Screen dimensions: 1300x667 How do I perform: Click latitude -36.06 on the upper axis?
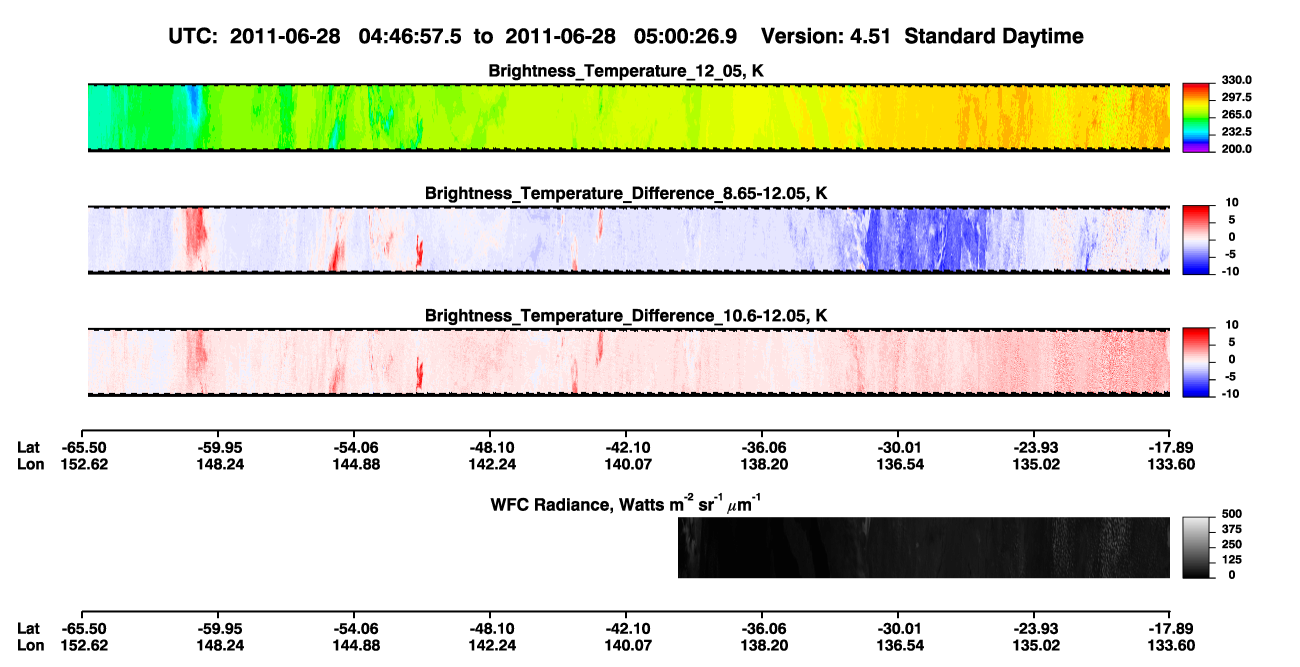tap(762, 448)
